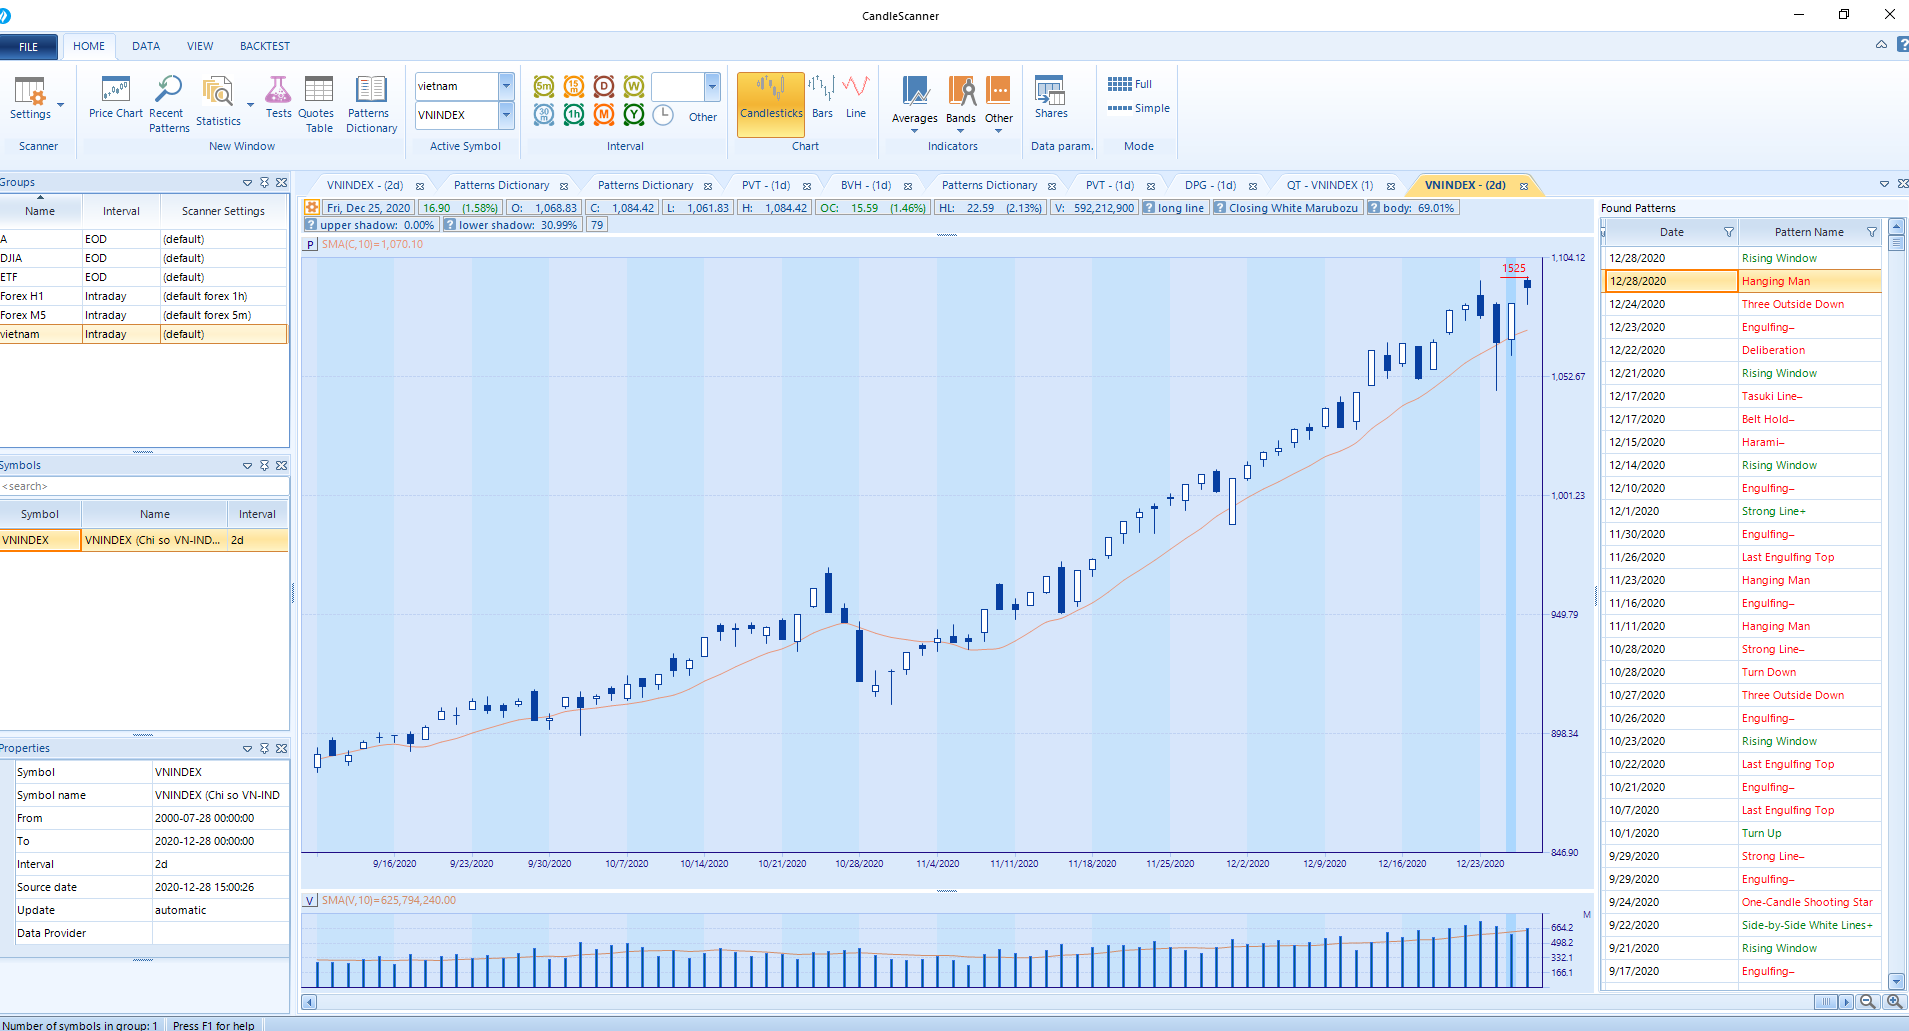
Task: Click the symbols search field
Action: pyautogui.click(x=143, y=486)
